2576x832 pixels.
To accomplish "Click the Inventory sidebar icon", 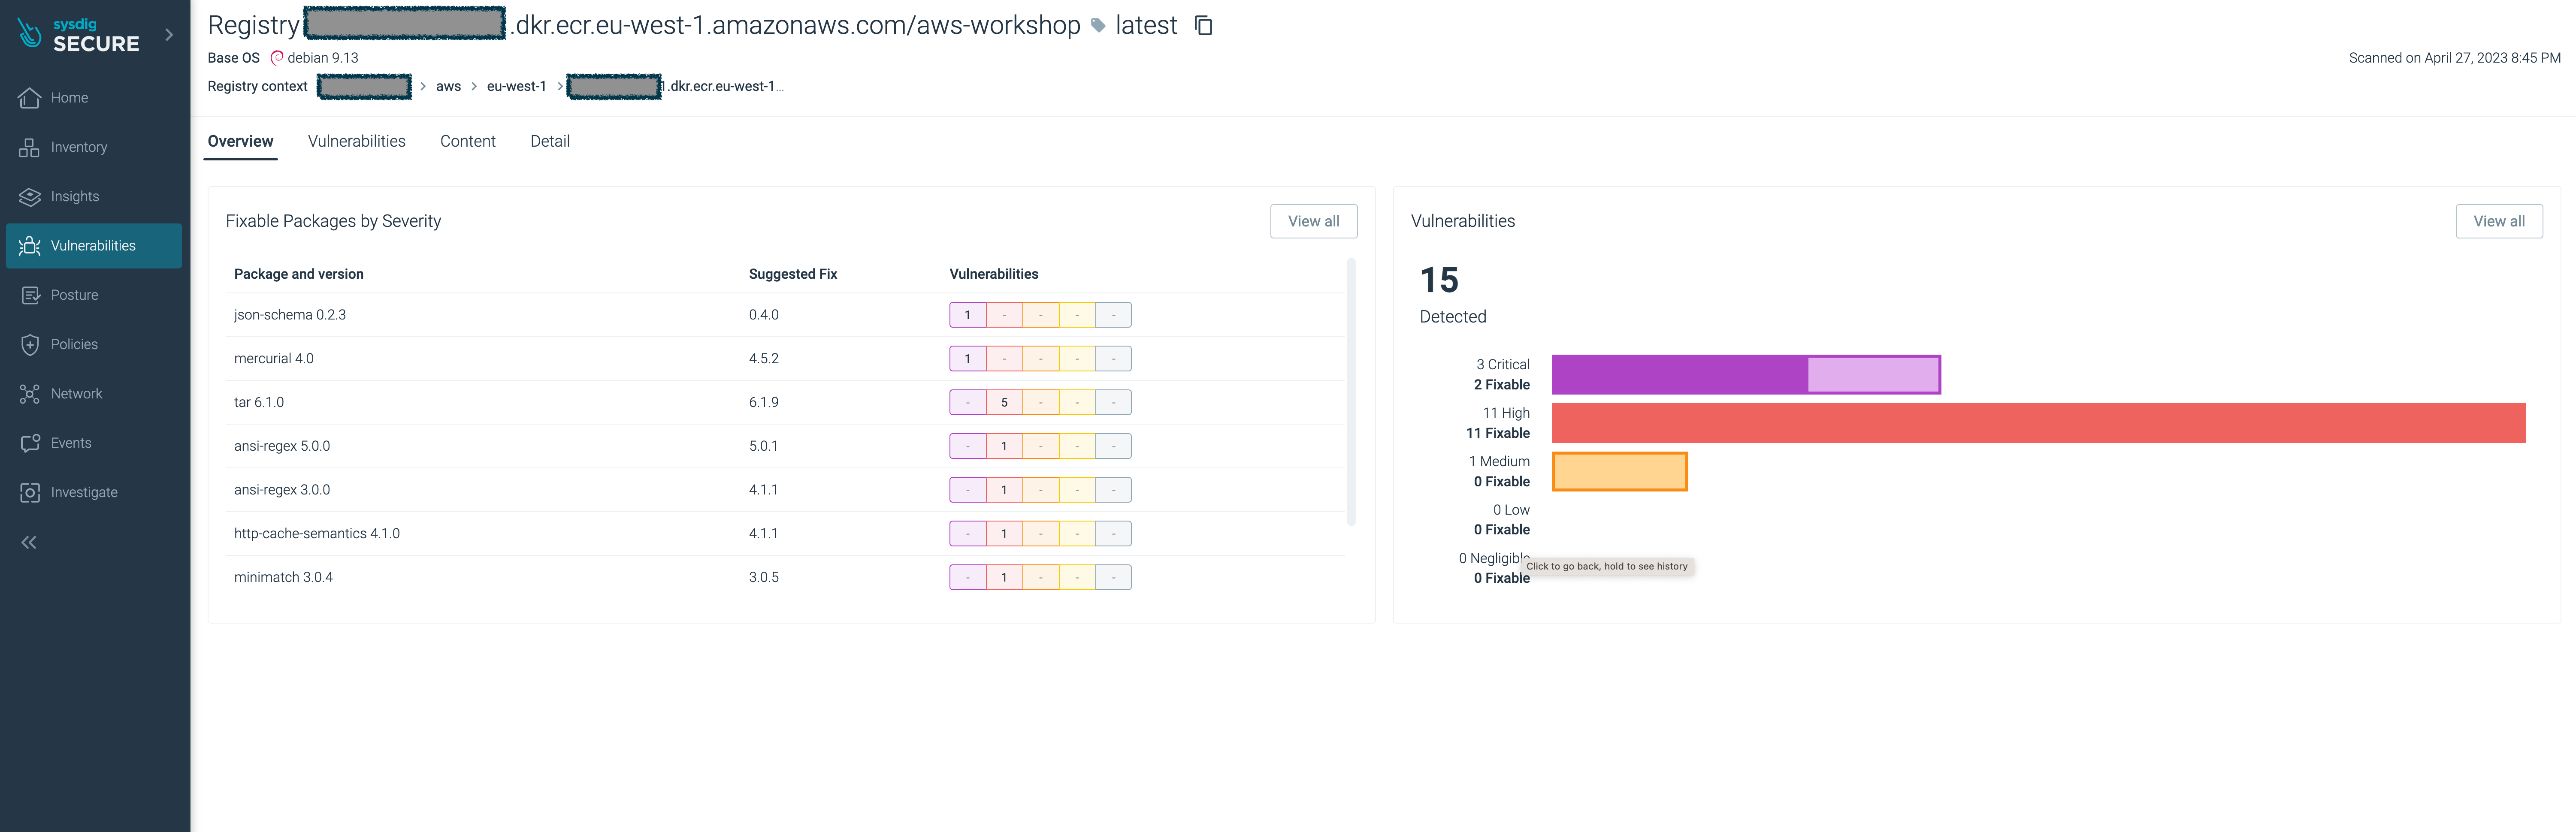I will 30,147.
